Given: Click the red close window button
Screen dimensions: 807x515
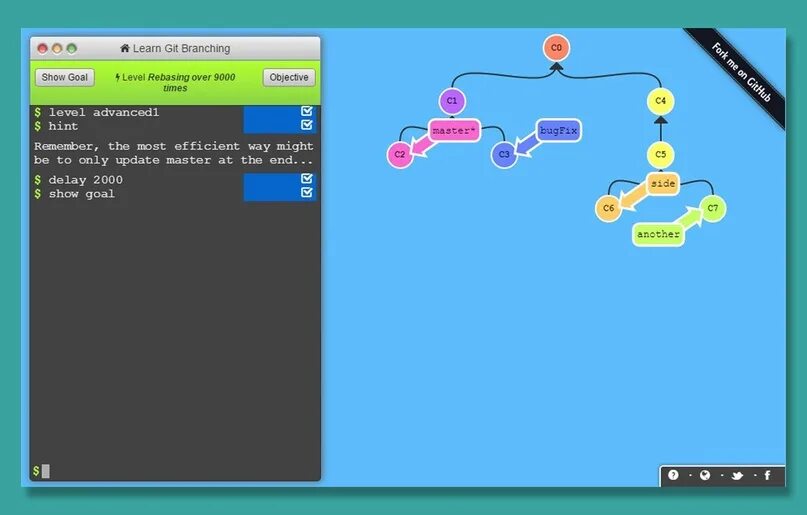Looking at the screenshot, I should pyautogui.click(x=43, y=48).
